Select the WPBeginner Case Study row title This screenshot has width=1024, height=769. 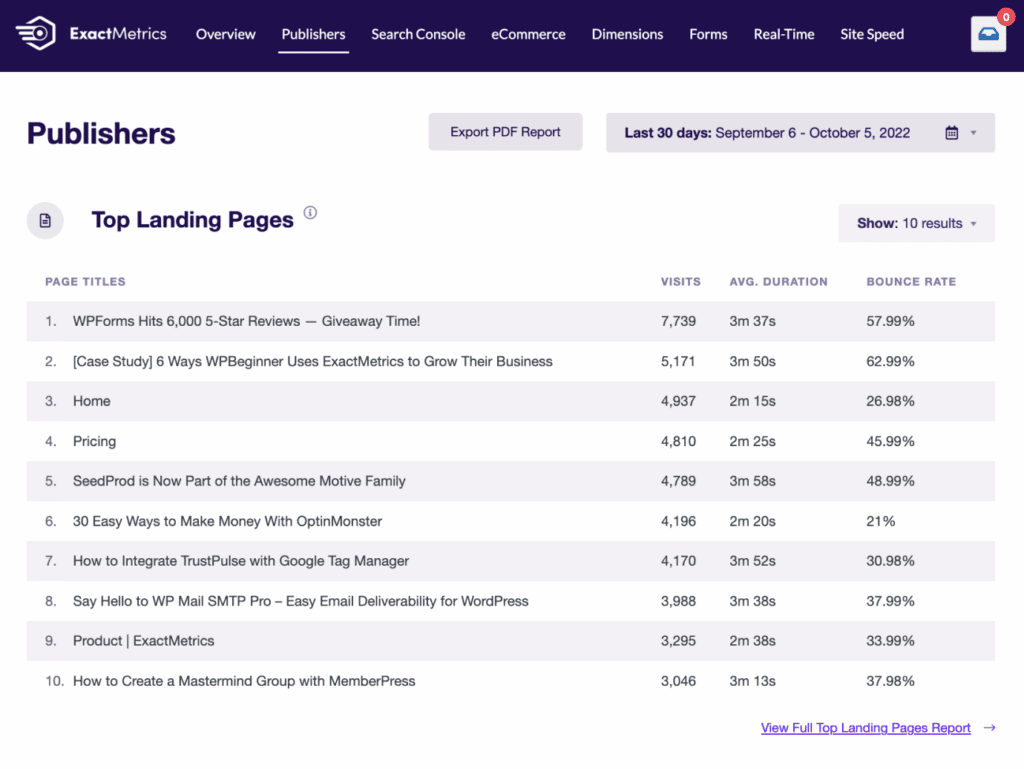tap(312, 361)
